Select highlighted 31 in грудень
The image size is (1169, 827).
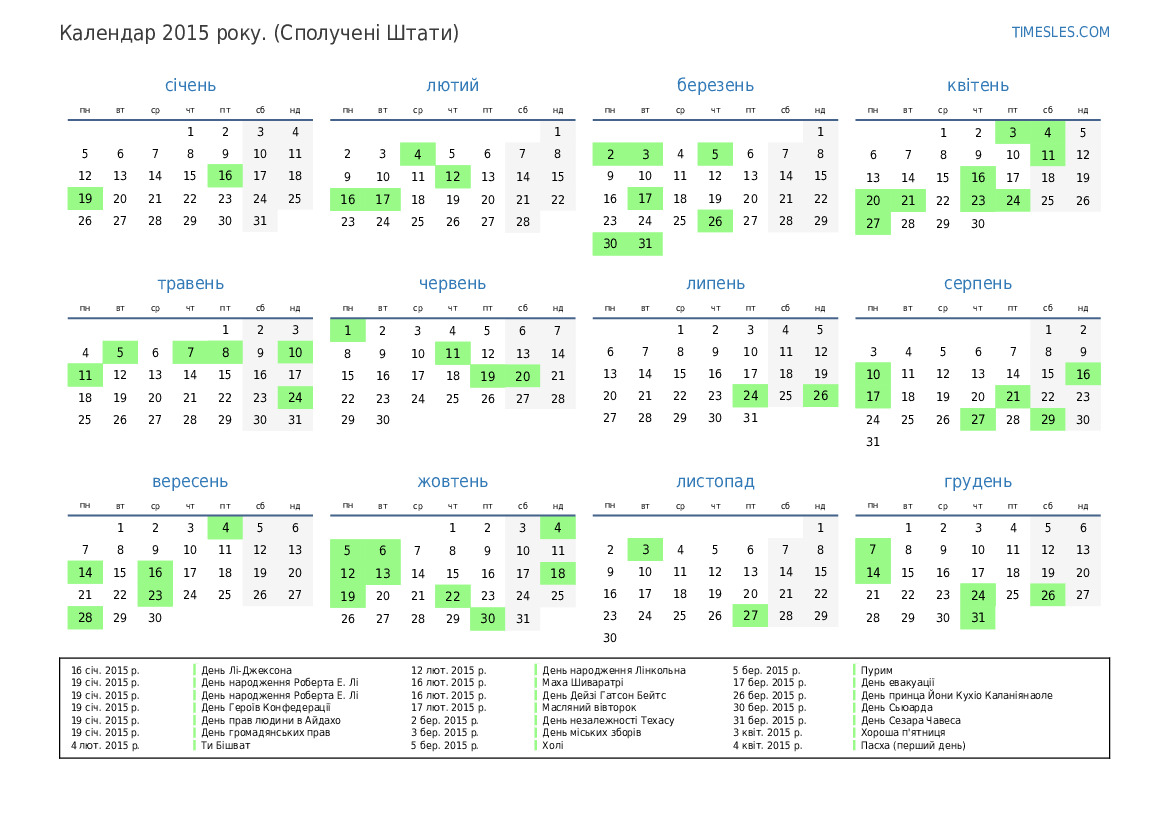pyautogui.click(x=978, y=618)
